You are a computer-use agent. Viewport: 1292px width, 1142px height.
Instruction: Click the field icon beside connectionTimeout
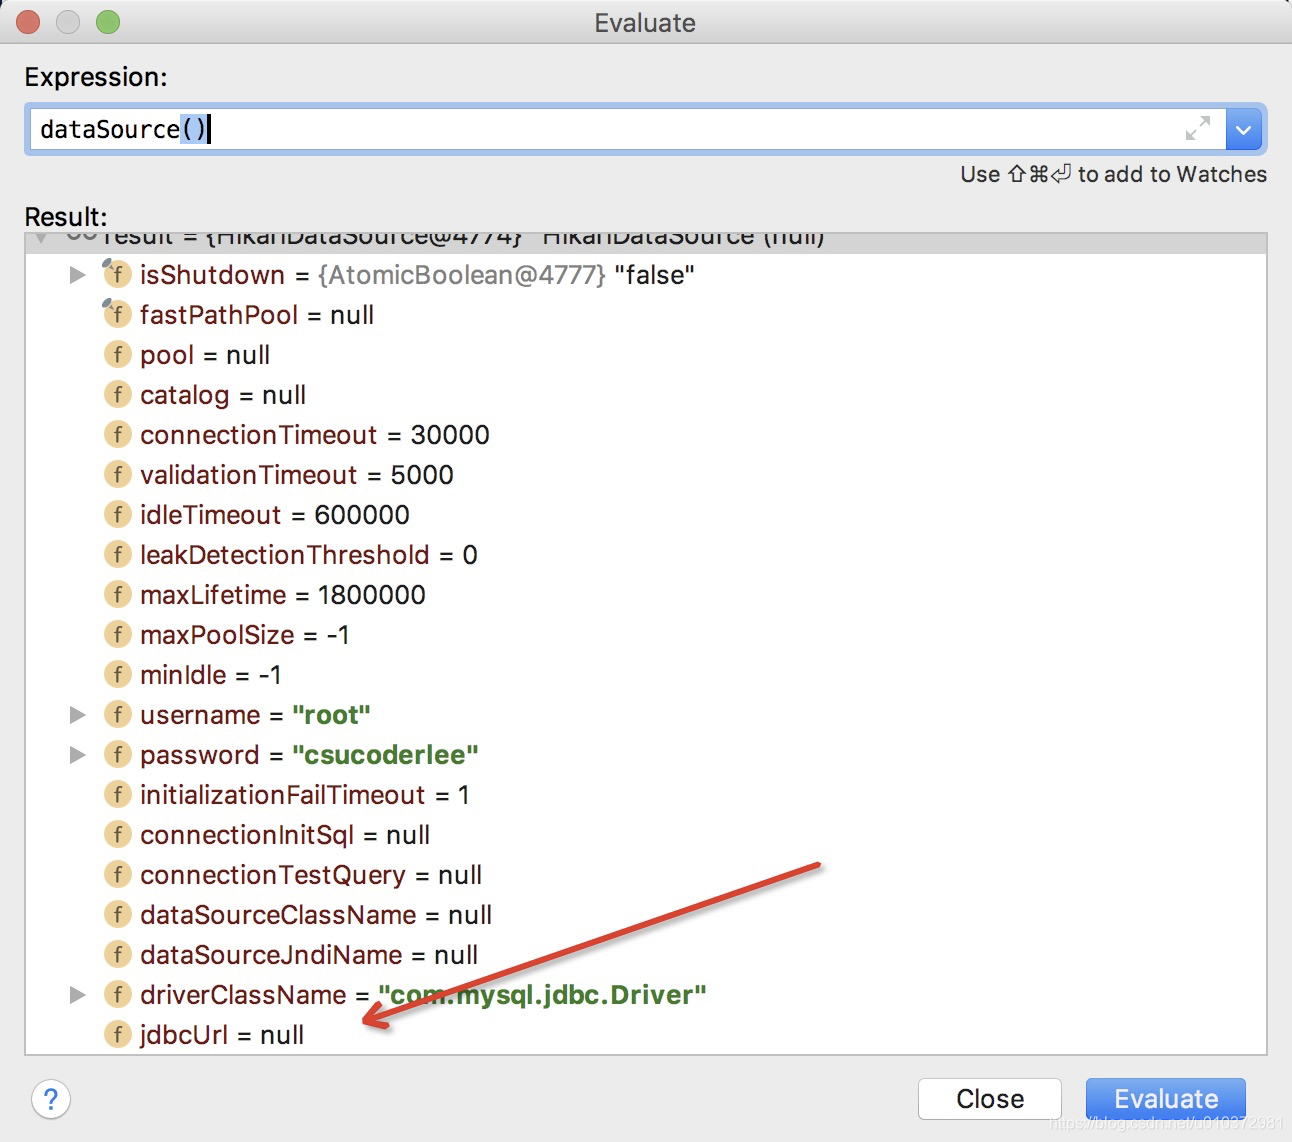(117, 434)
